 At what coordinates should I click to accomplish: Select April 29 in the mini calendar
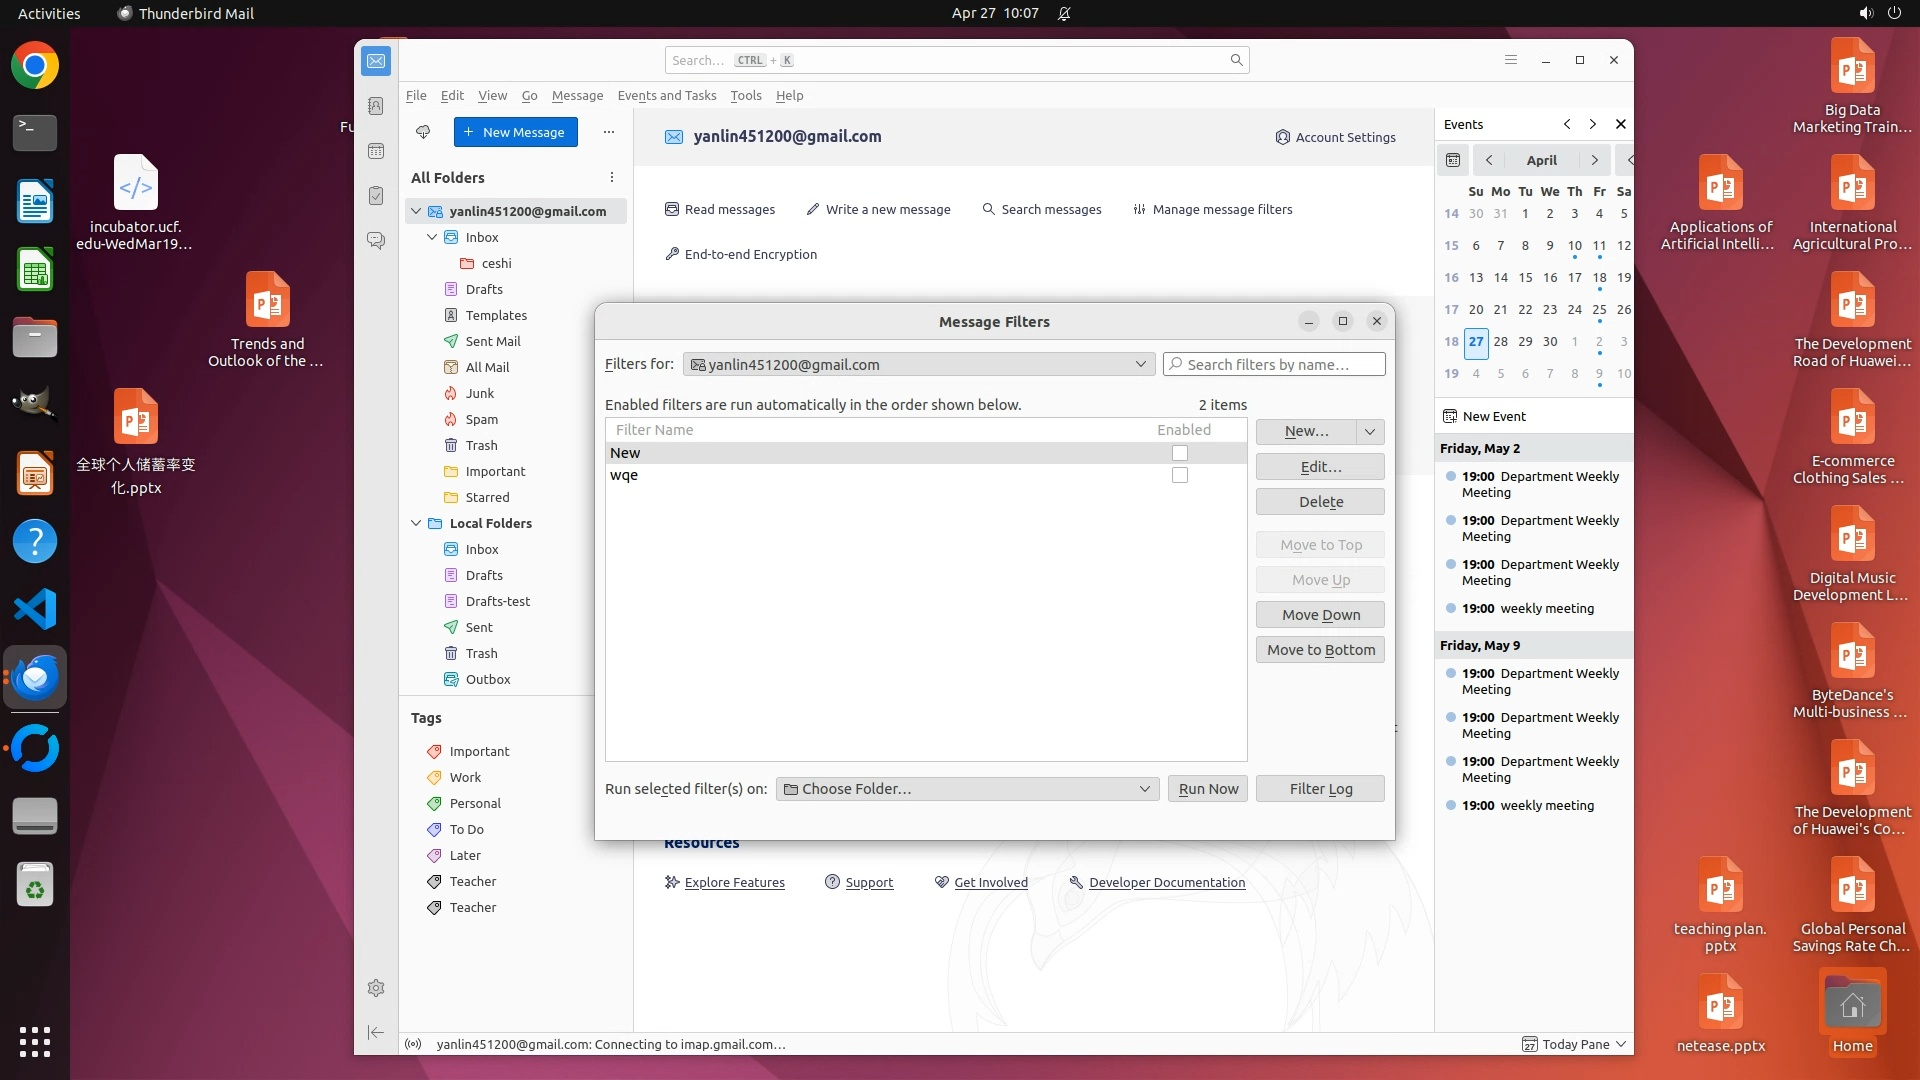(x=1525, y=342)
